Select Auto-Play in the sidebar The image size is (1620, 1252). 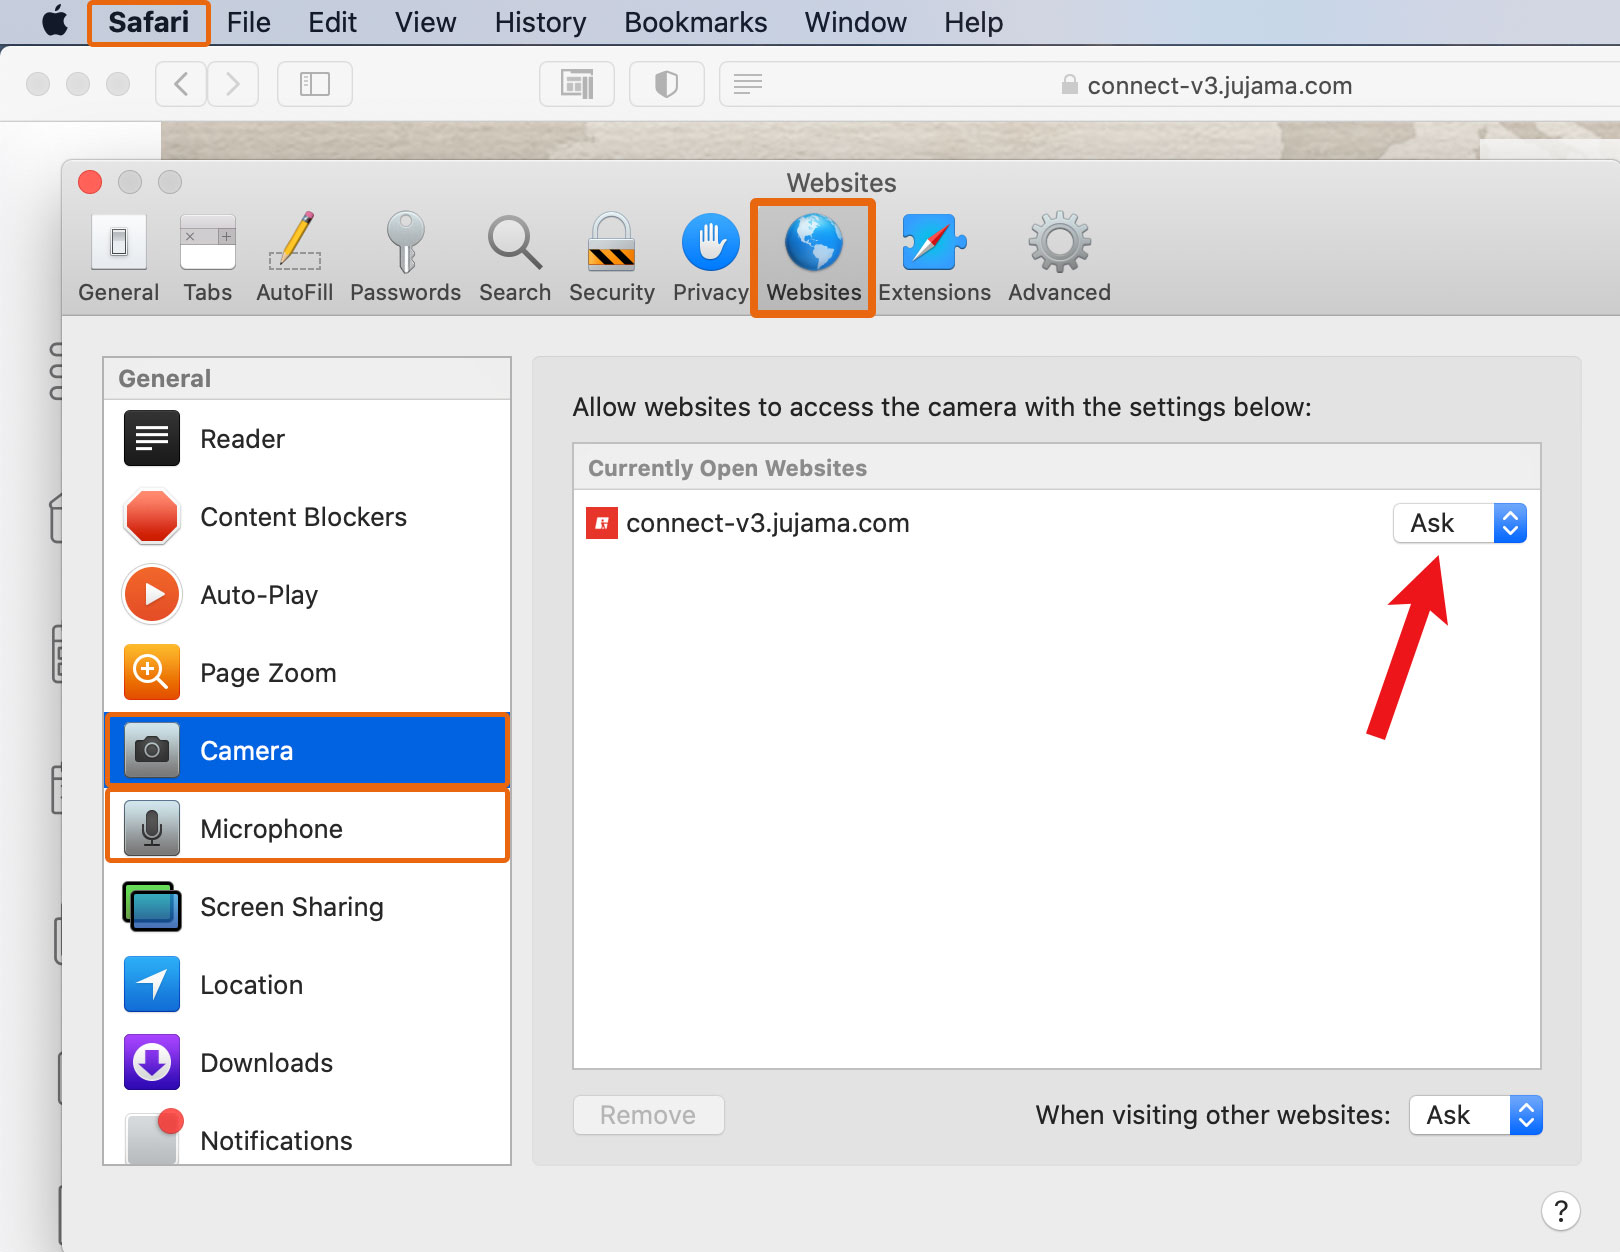[x=307, y=595]
